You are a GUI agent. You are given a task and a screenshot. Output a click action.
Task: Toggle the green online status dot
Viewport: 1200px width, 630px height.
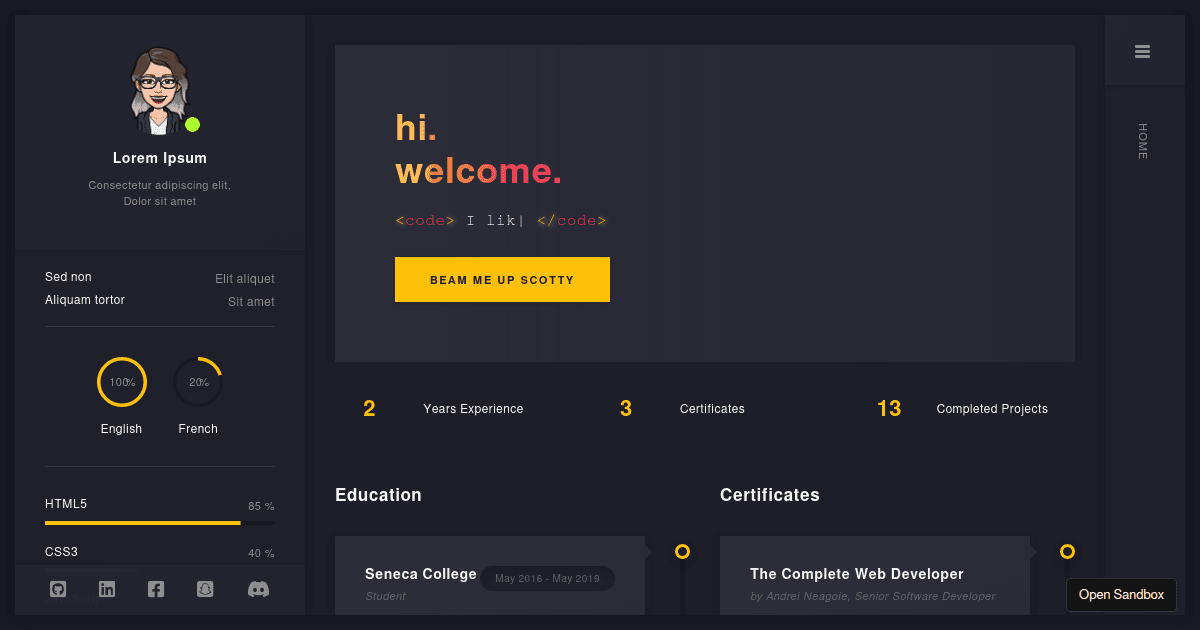coord(192,124)
